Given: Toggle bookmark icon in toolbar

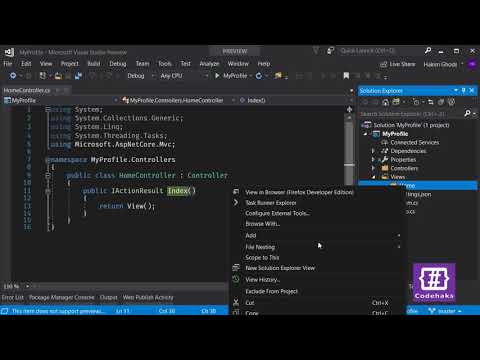Looking at the screenshot, I should [346, 76].
